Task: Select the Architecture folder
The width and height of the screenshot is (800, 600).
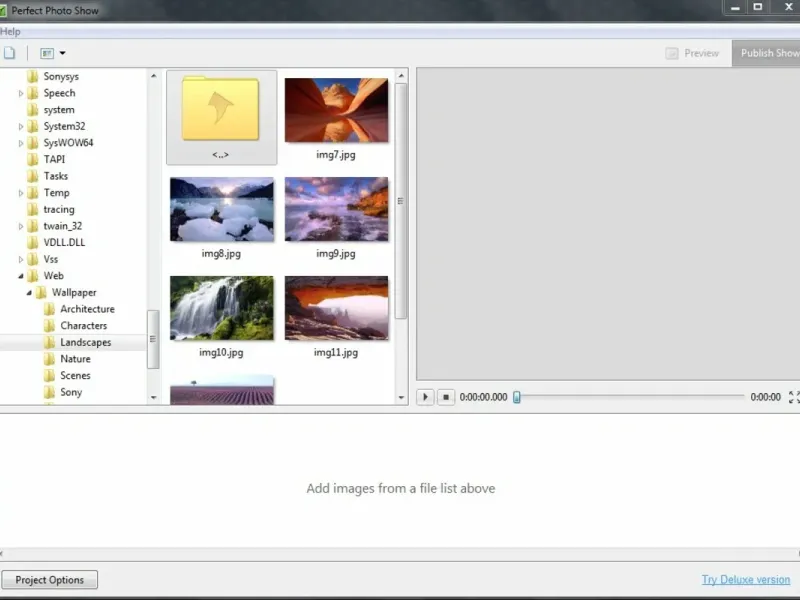Action: pos(87,309)
